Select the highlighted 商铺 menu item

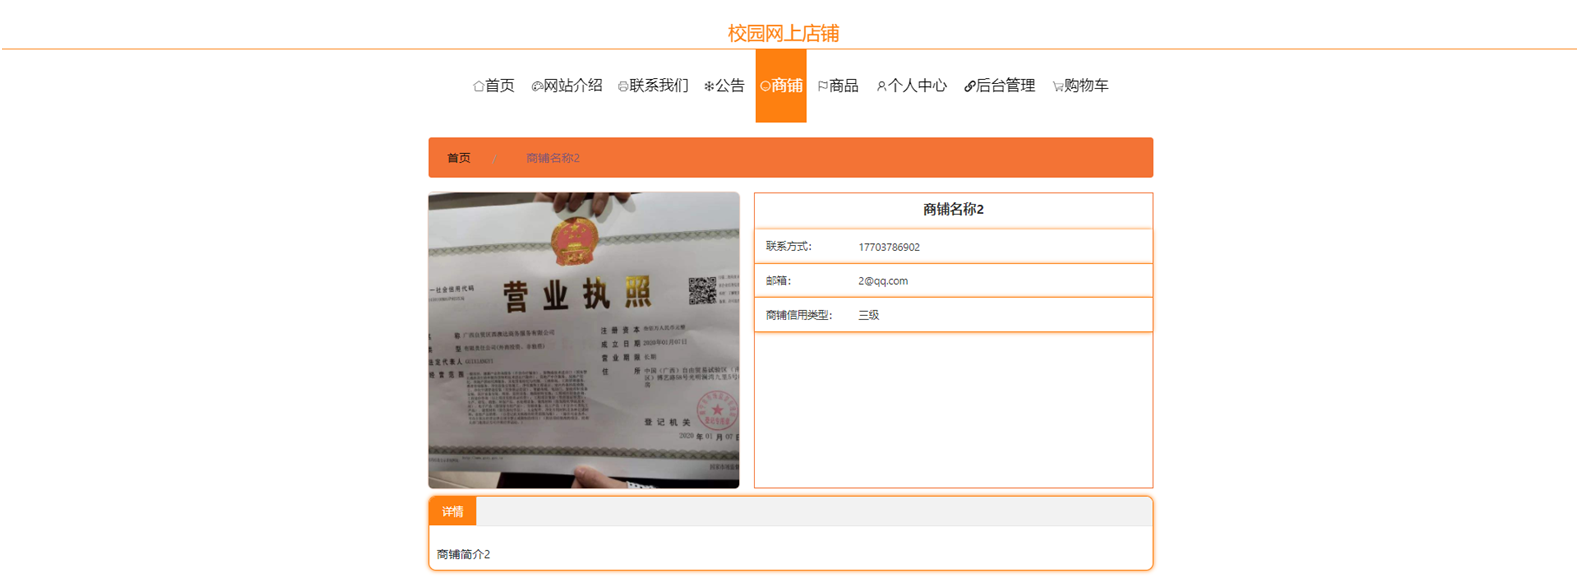[781, 86]
